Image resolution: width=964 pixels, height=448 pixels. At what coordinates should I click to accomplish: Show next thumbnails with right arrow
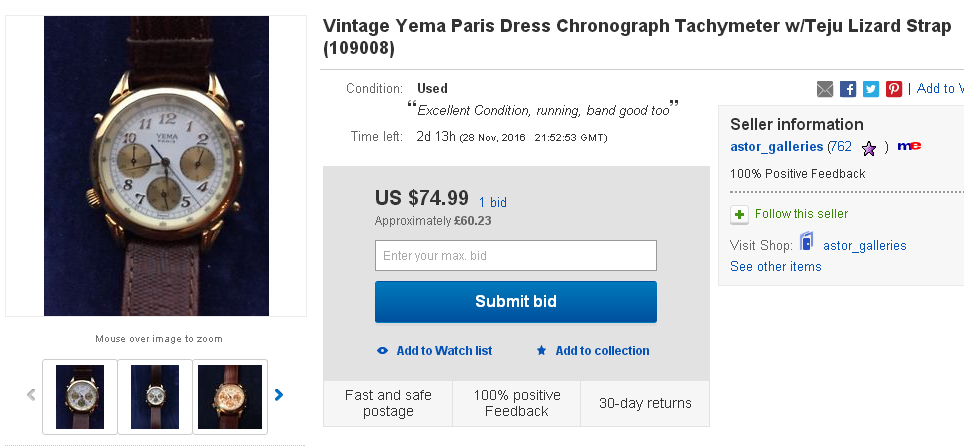[279, 395]
